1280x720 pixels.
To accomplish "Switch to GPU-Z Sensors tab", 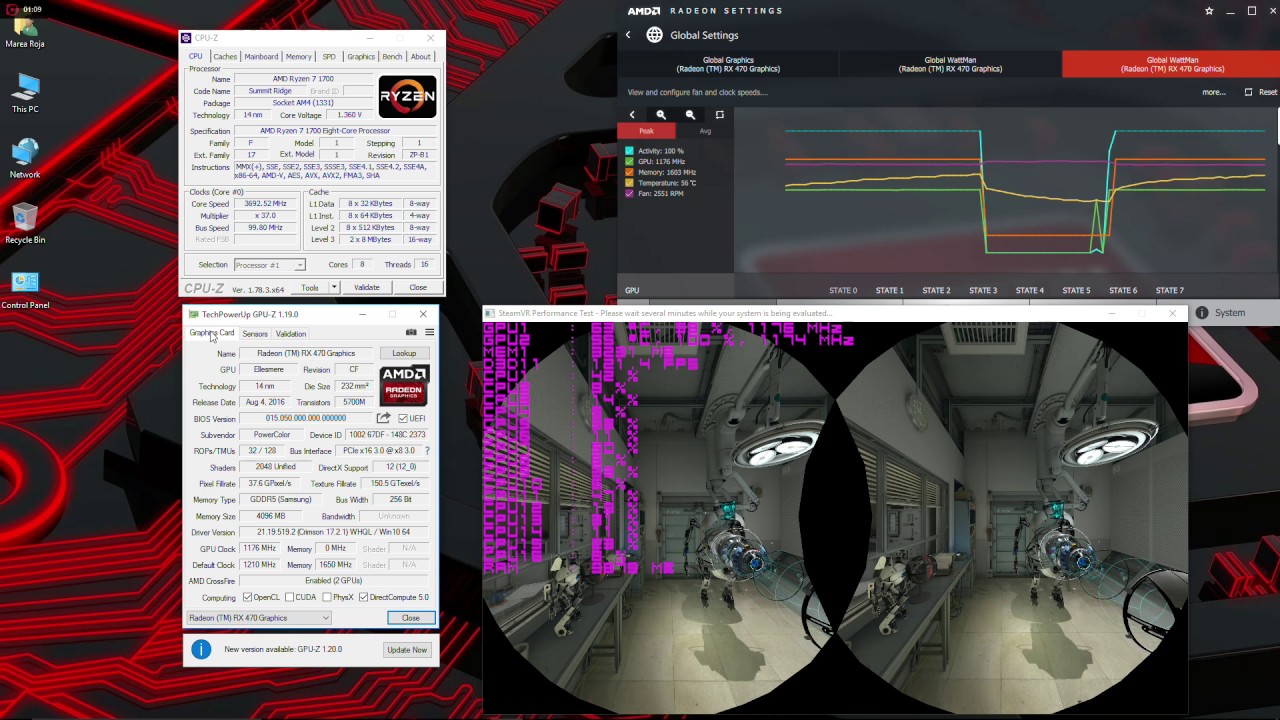I will click(255, 334).
